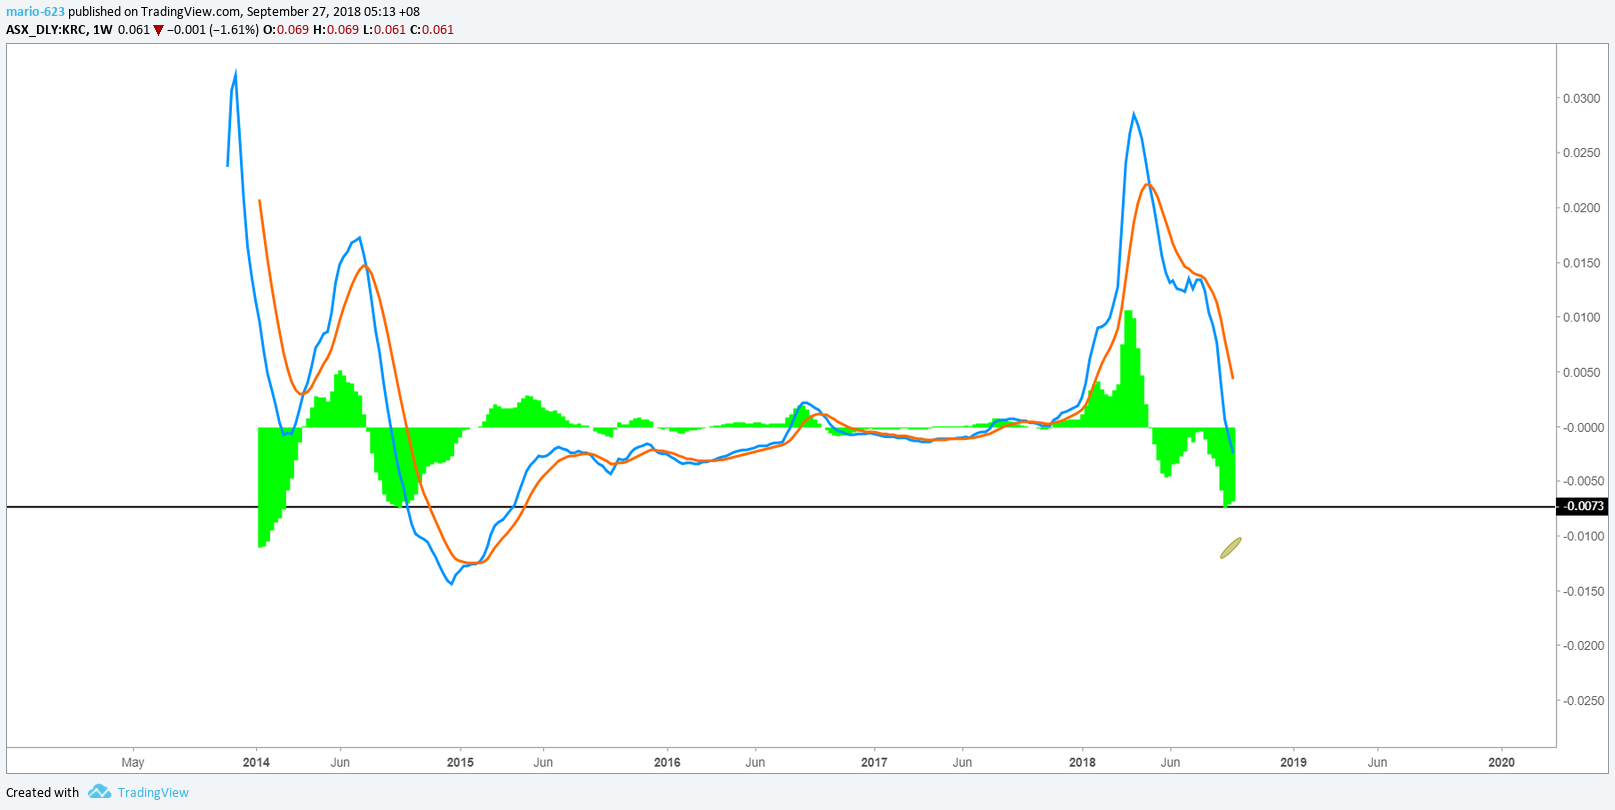Image resolution: width=1615 pixels, height=810 pixels.
Task: Click the May label on time axis
Action: pyautogui.click(x=133, y=762)
